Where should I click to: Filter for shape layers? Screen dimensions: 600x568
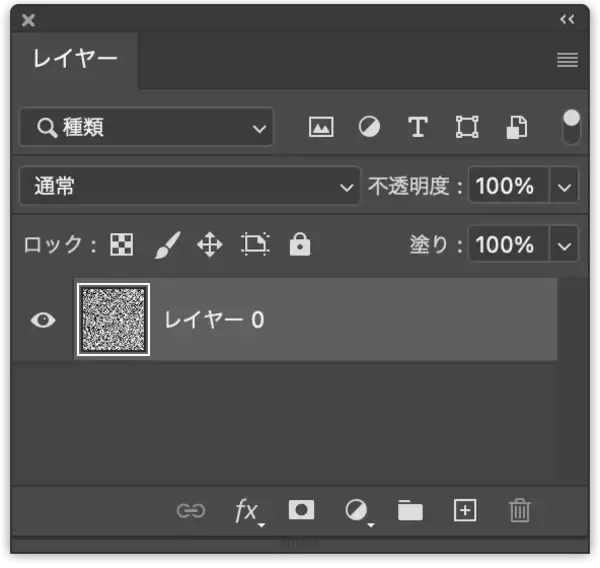[467, 127]
